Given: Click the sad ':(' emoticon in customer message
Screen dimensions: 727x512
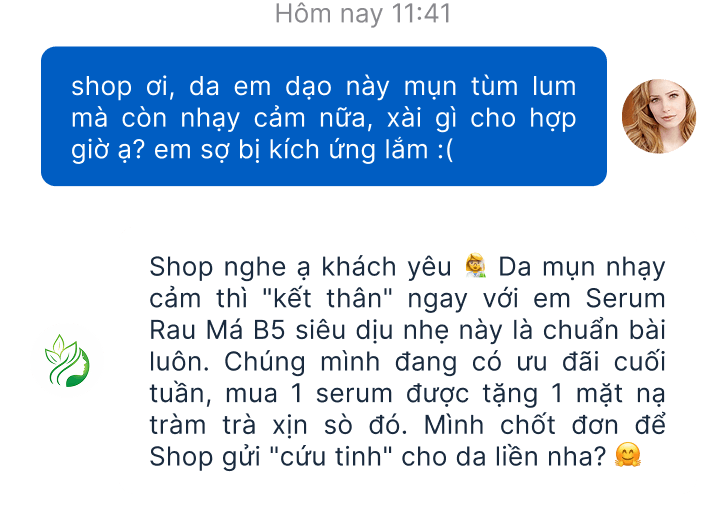Looking at the screenshot, I should click(x=445, y=150).
